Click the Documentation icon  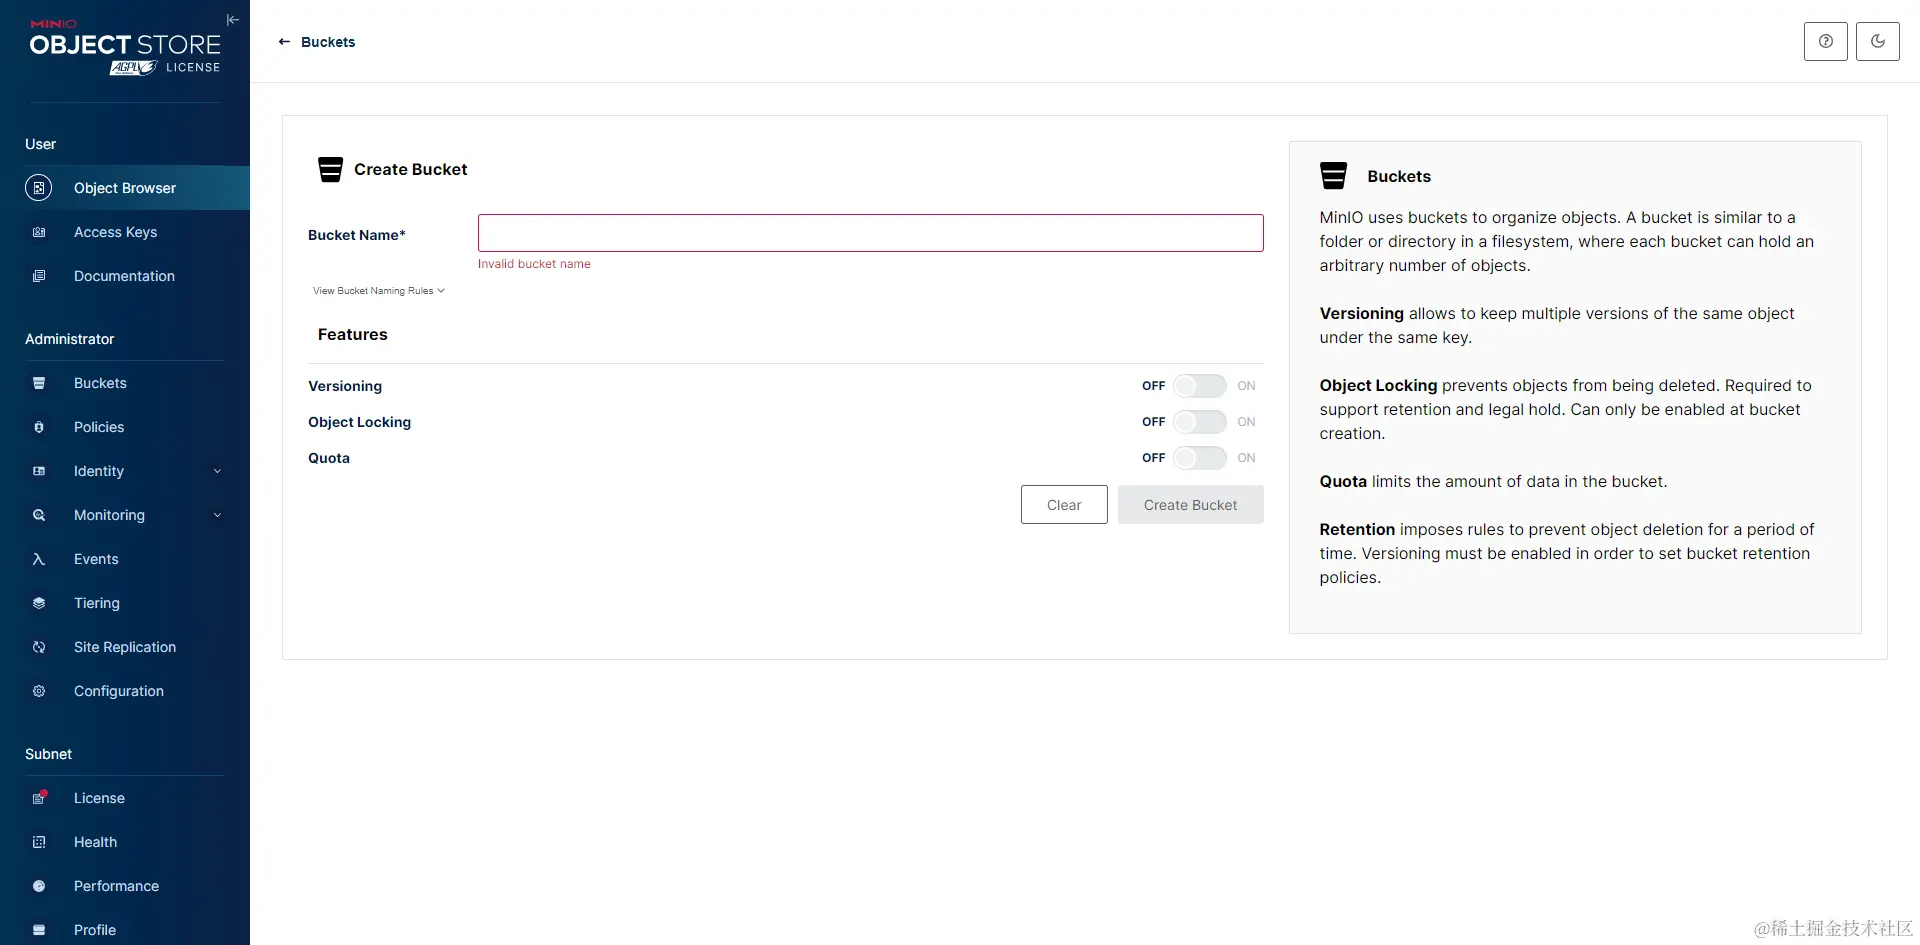[39, 276]
